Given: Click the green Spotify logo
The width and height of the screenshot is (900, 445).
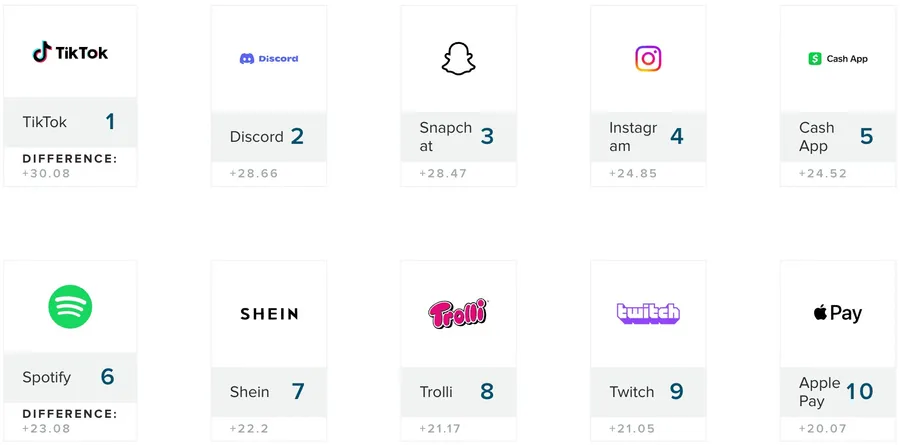Looking at the screenshot, I should tap(70, 306).
